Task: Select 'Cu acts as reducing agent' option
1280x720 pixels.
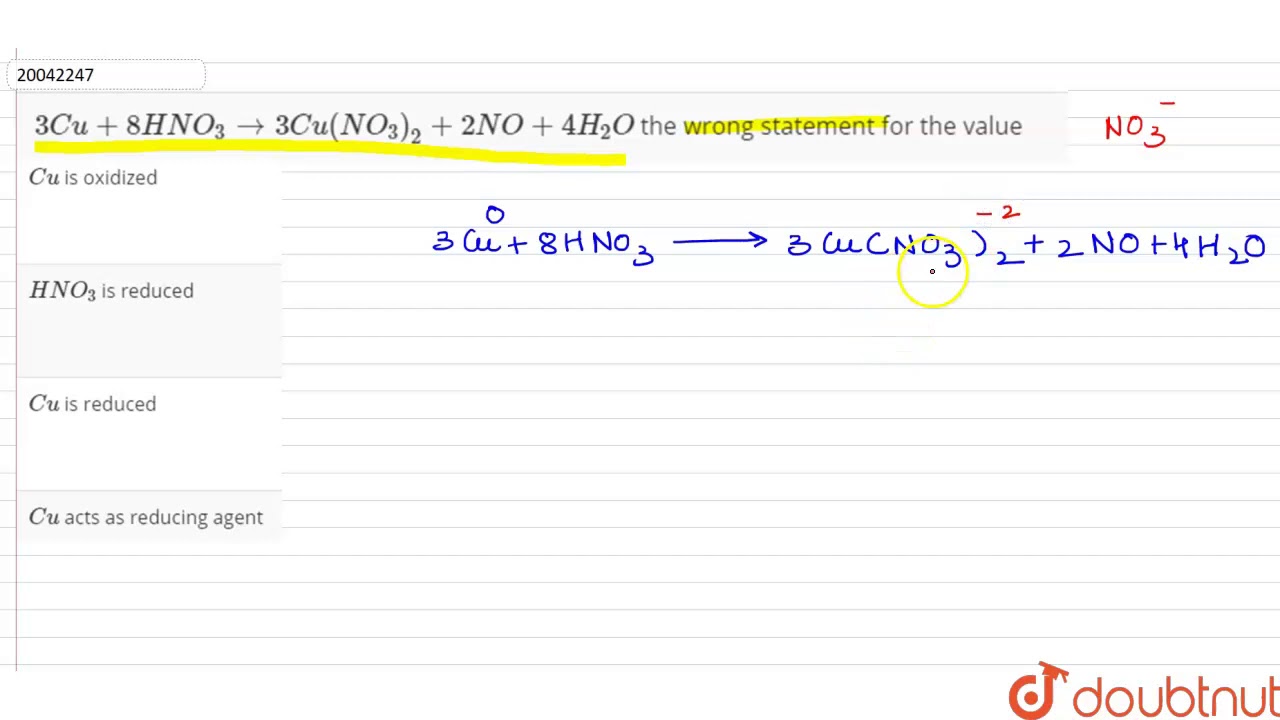Action: click(145, 517)
